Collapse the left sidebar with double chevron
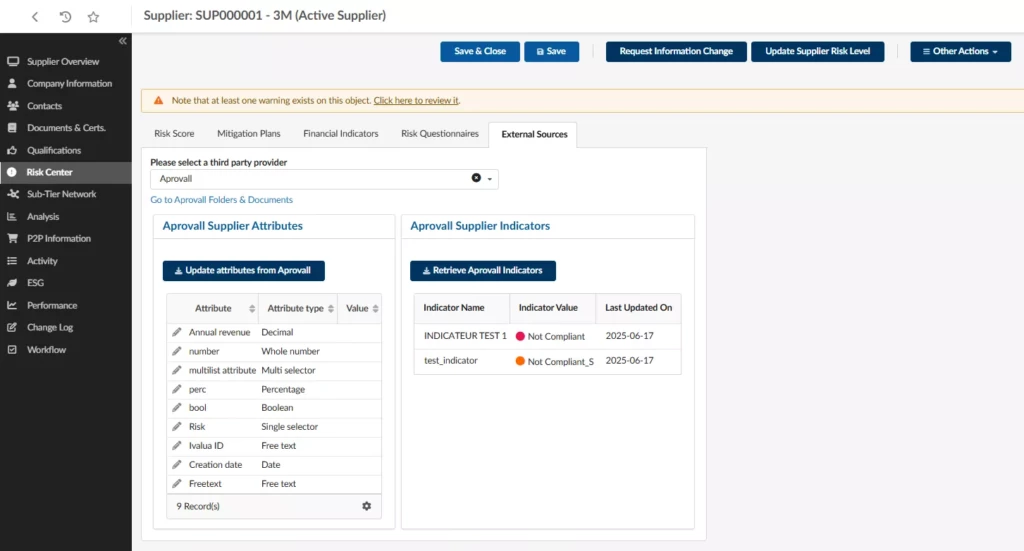The width and height of the screenshot is (1024, 551). [123, 41]
